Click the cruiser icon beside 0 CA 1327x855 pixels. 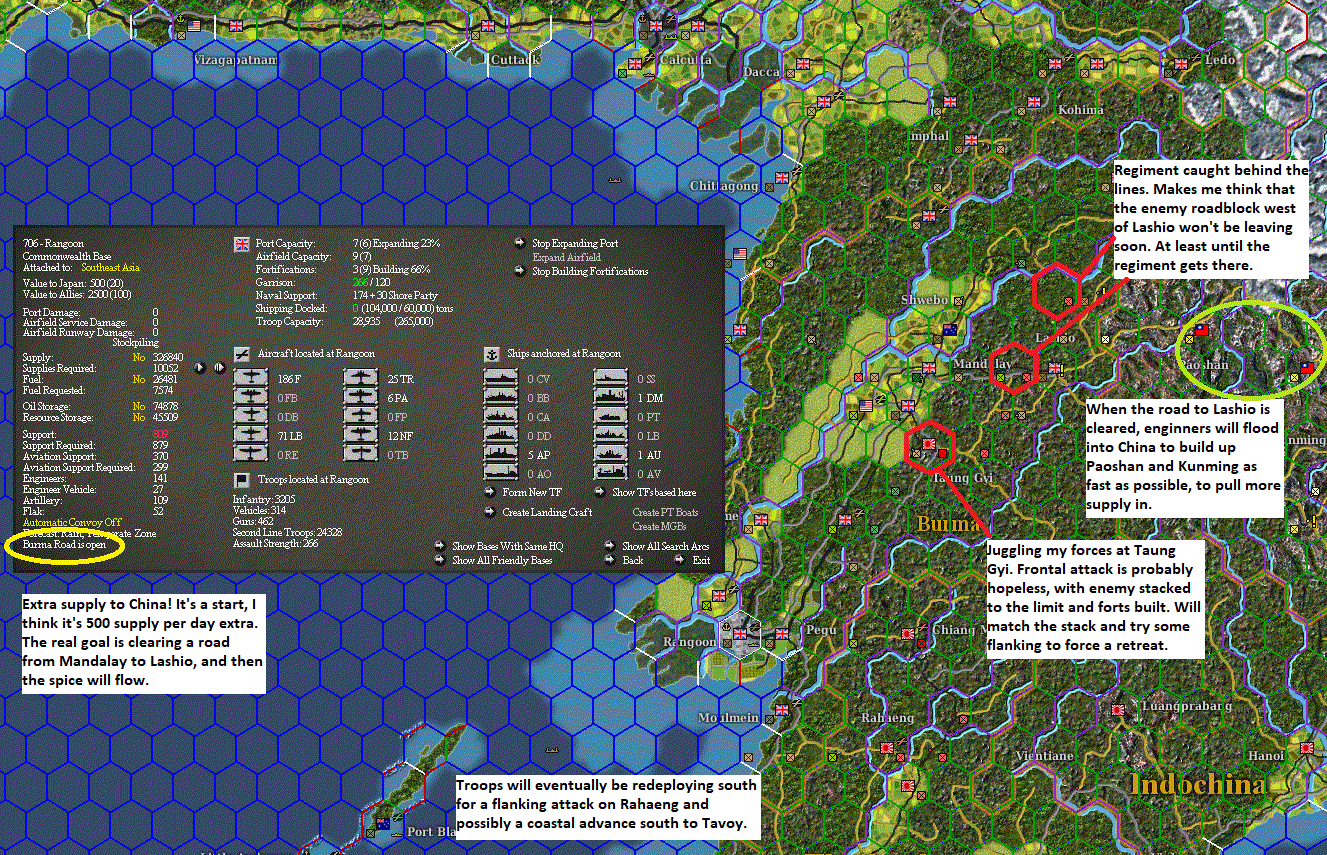coord(500,417)
